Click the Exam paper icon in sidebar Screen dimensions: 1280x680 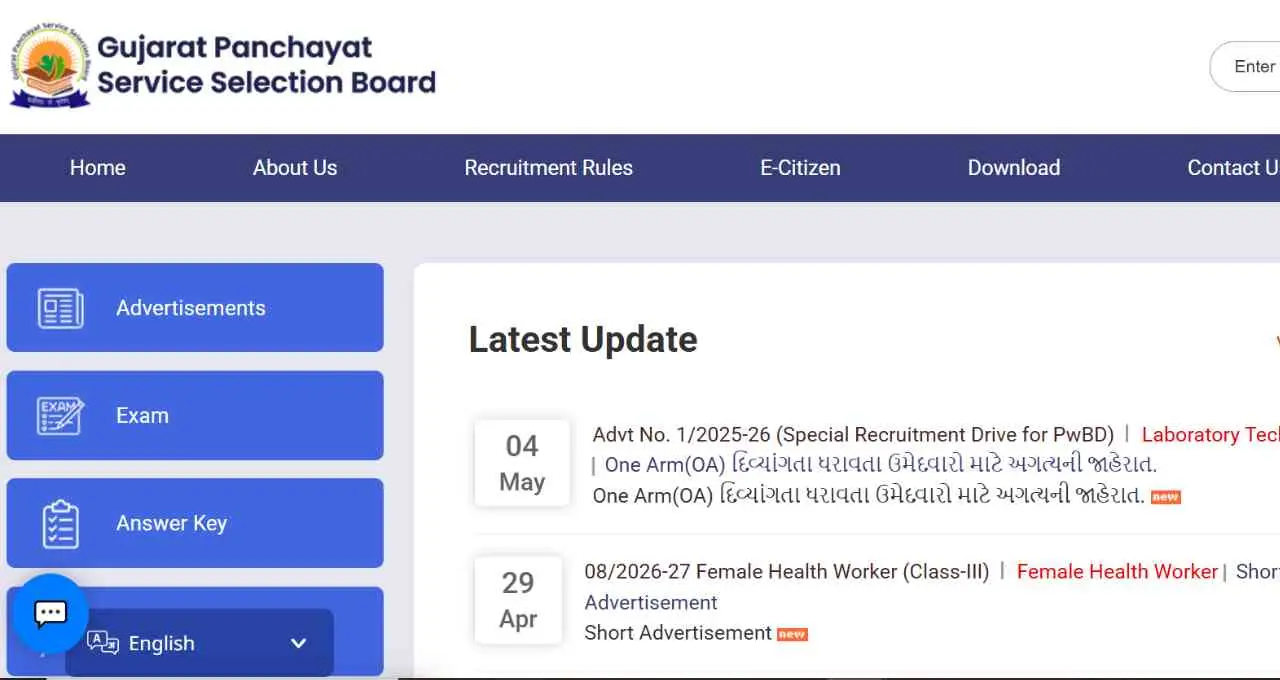pos(61,416)
